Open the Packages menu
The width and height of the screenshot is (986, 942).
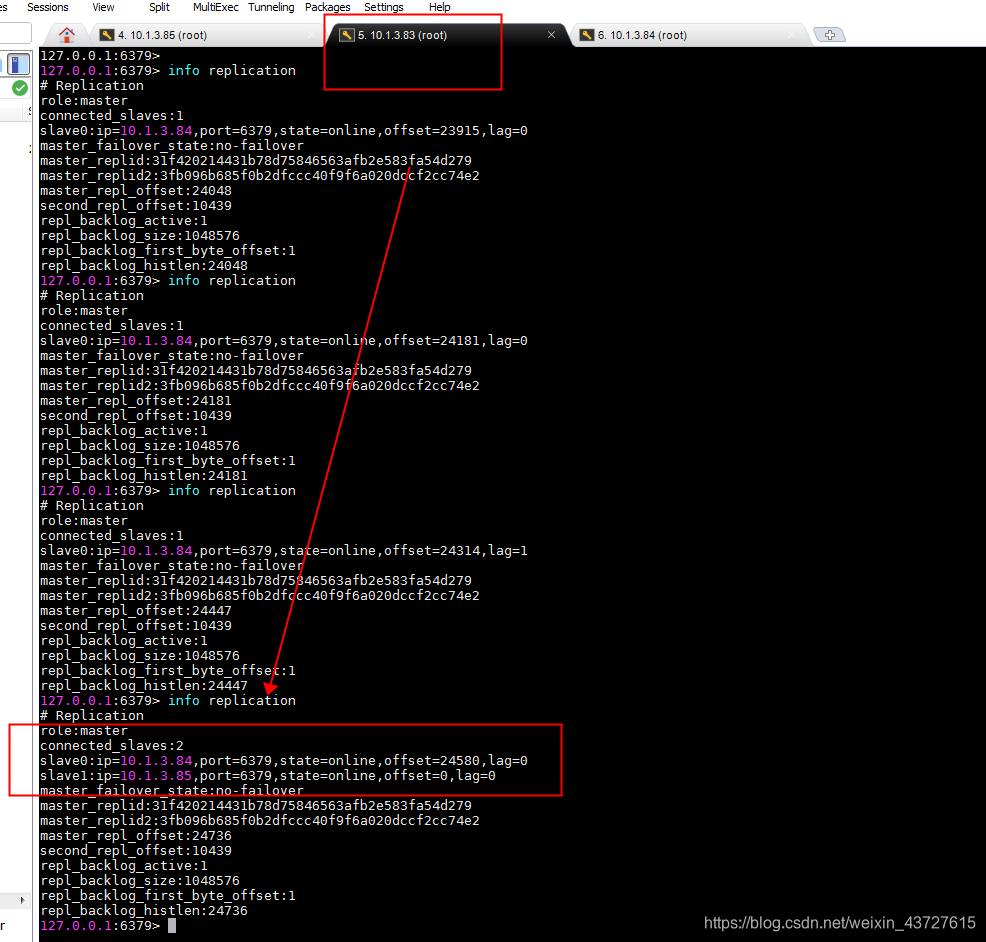click(x=328, y=7)
